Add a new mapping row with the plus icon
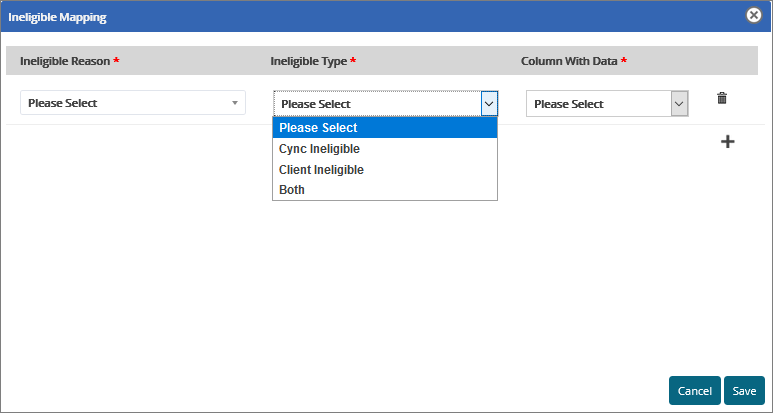 (x=728, y=142)
